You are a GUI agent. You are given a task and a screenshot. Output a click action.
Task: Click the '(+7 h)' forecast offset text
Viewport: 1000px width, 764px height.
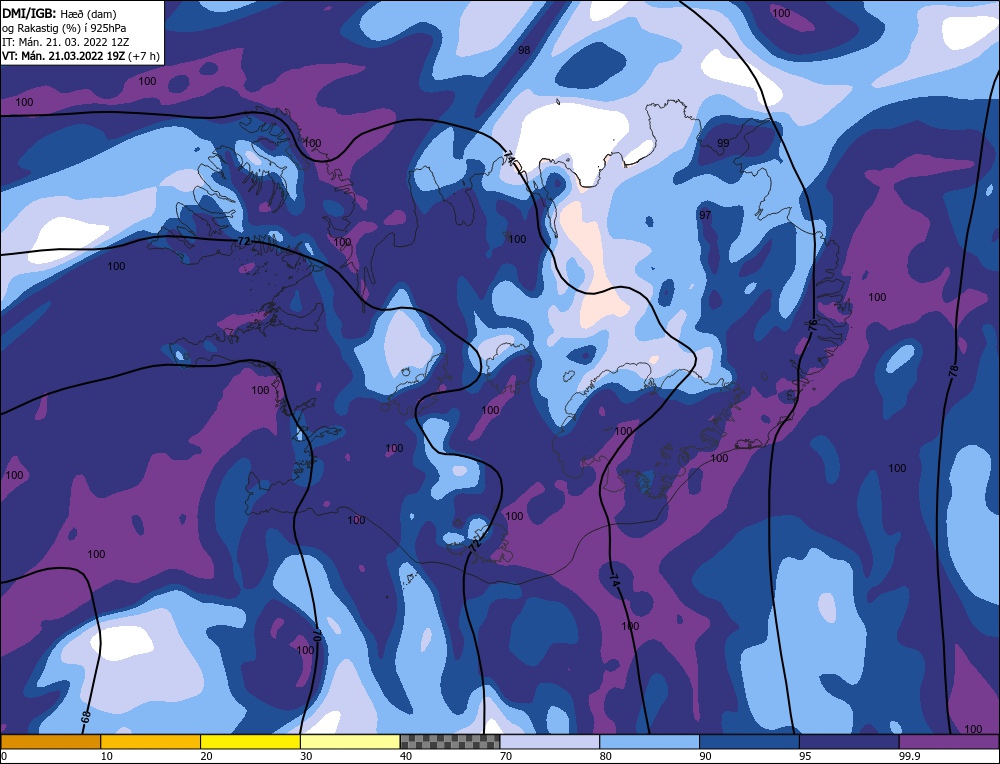(x=144, y=56)
